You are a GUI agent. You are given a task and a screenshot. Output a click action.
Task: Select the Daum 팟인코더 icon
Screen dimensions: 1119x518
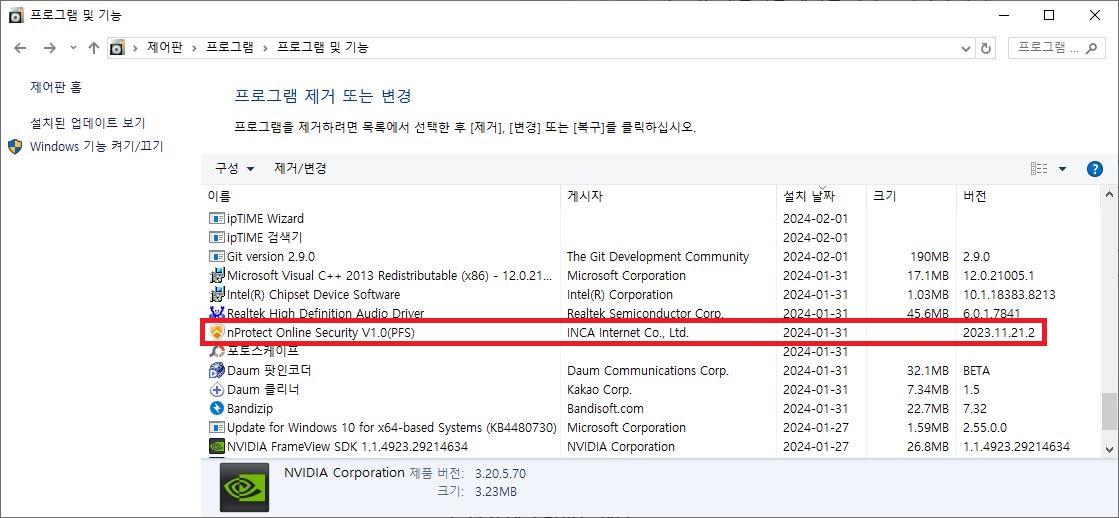tap(217, 370)
